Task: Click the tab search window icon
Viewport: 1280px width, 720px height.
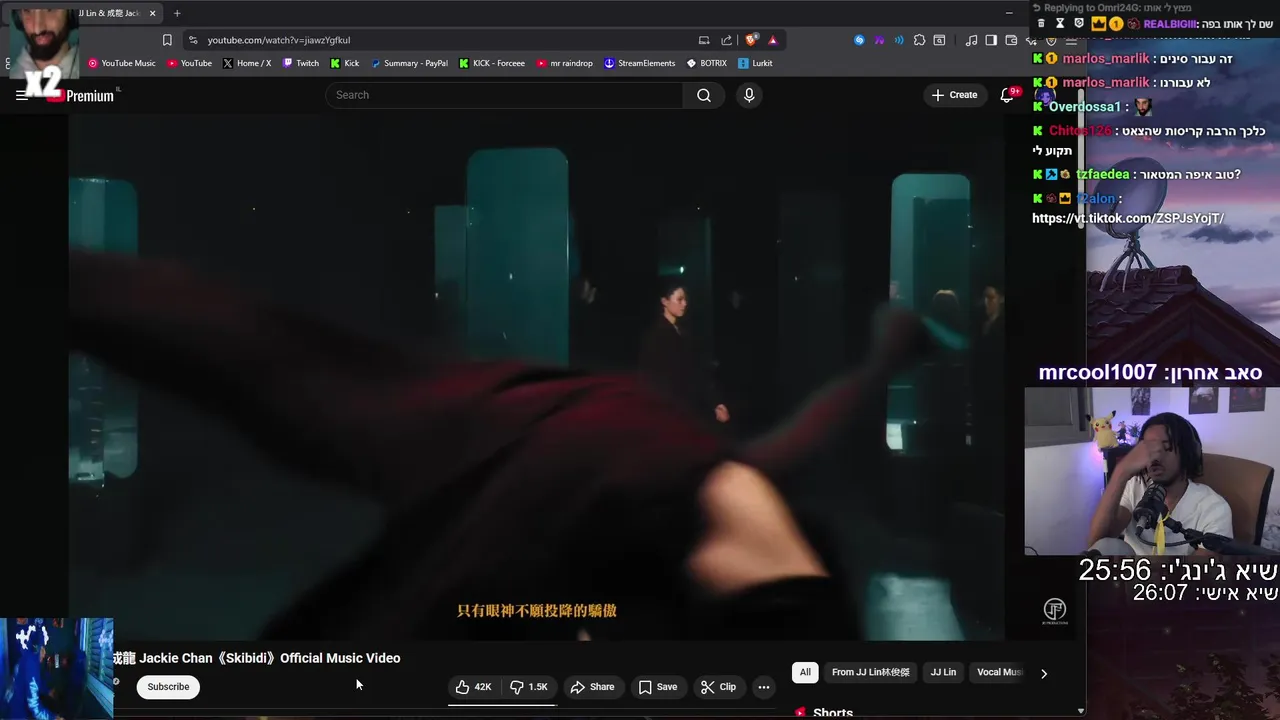Action: 939,40
